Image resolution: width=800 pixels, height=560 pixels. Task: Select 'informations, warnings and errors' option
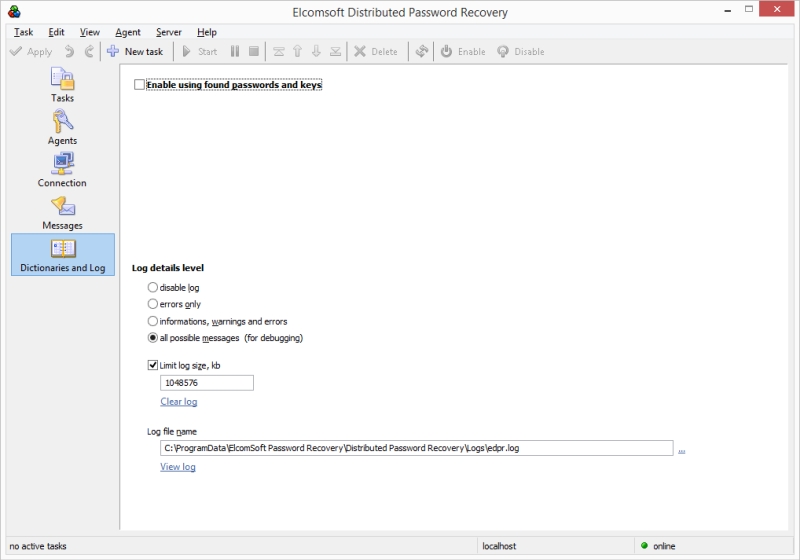click(x=153, y=321)
